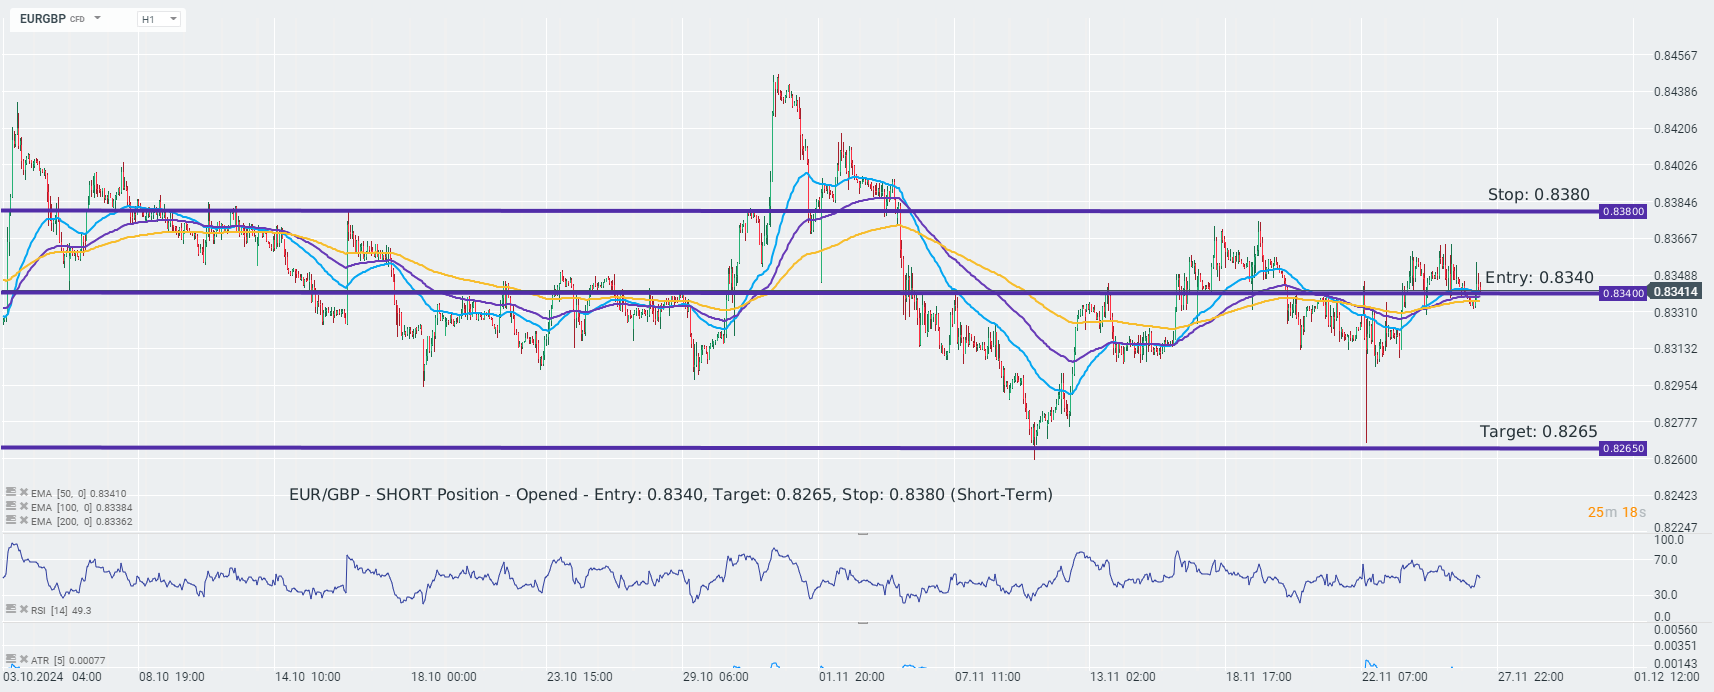Image resolution: width=1714 pixels, height=692 pixels.
Task: Open the EURGBP symbol dropdown
Action: pyautogui.click(x=97, y=18)
